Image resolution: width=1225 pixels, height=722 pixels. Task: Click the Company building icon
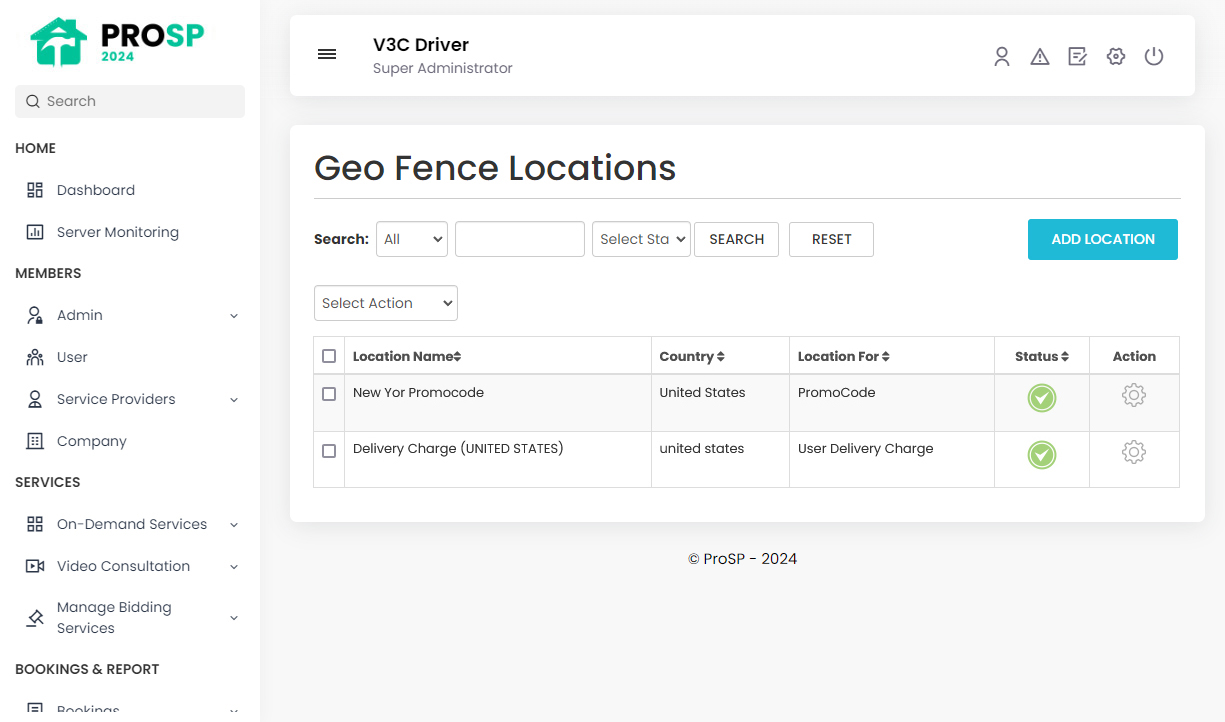point(35,441)
